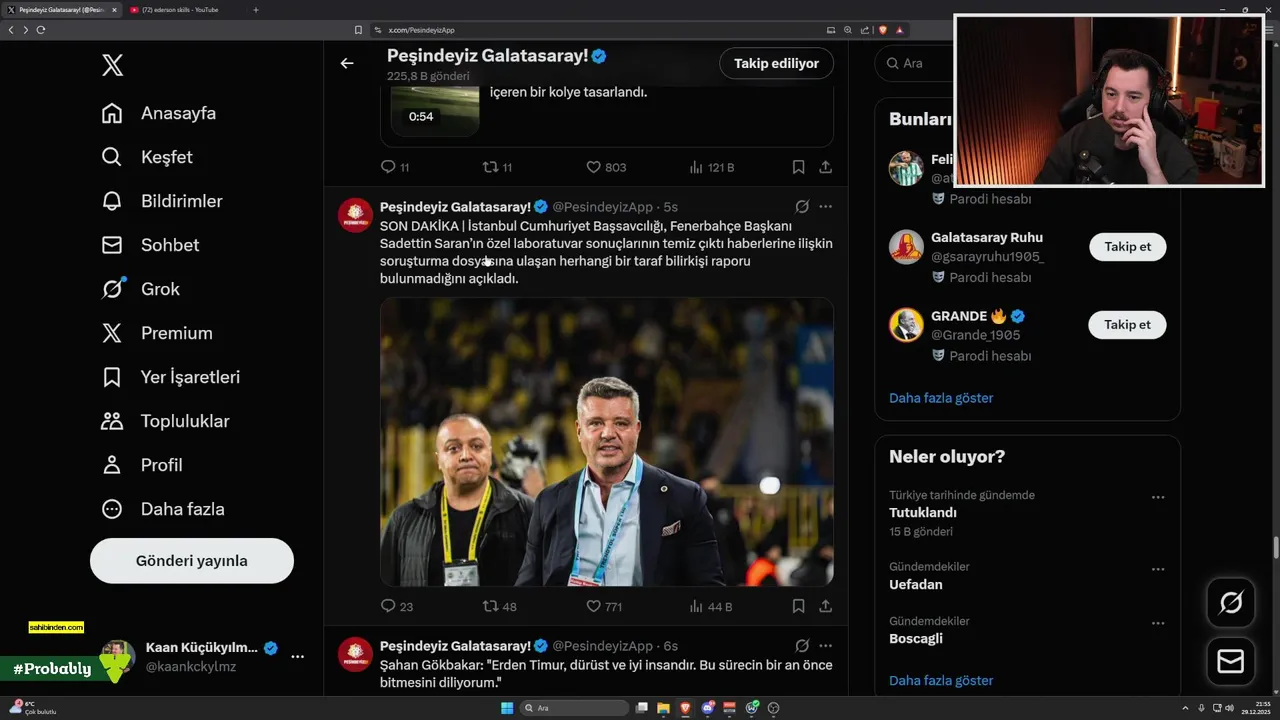Click Daha fazla göster under Neler oluyor
The width and height of the screenshot is (1280, 720).
pyautogui.click(x=941, y=681)
